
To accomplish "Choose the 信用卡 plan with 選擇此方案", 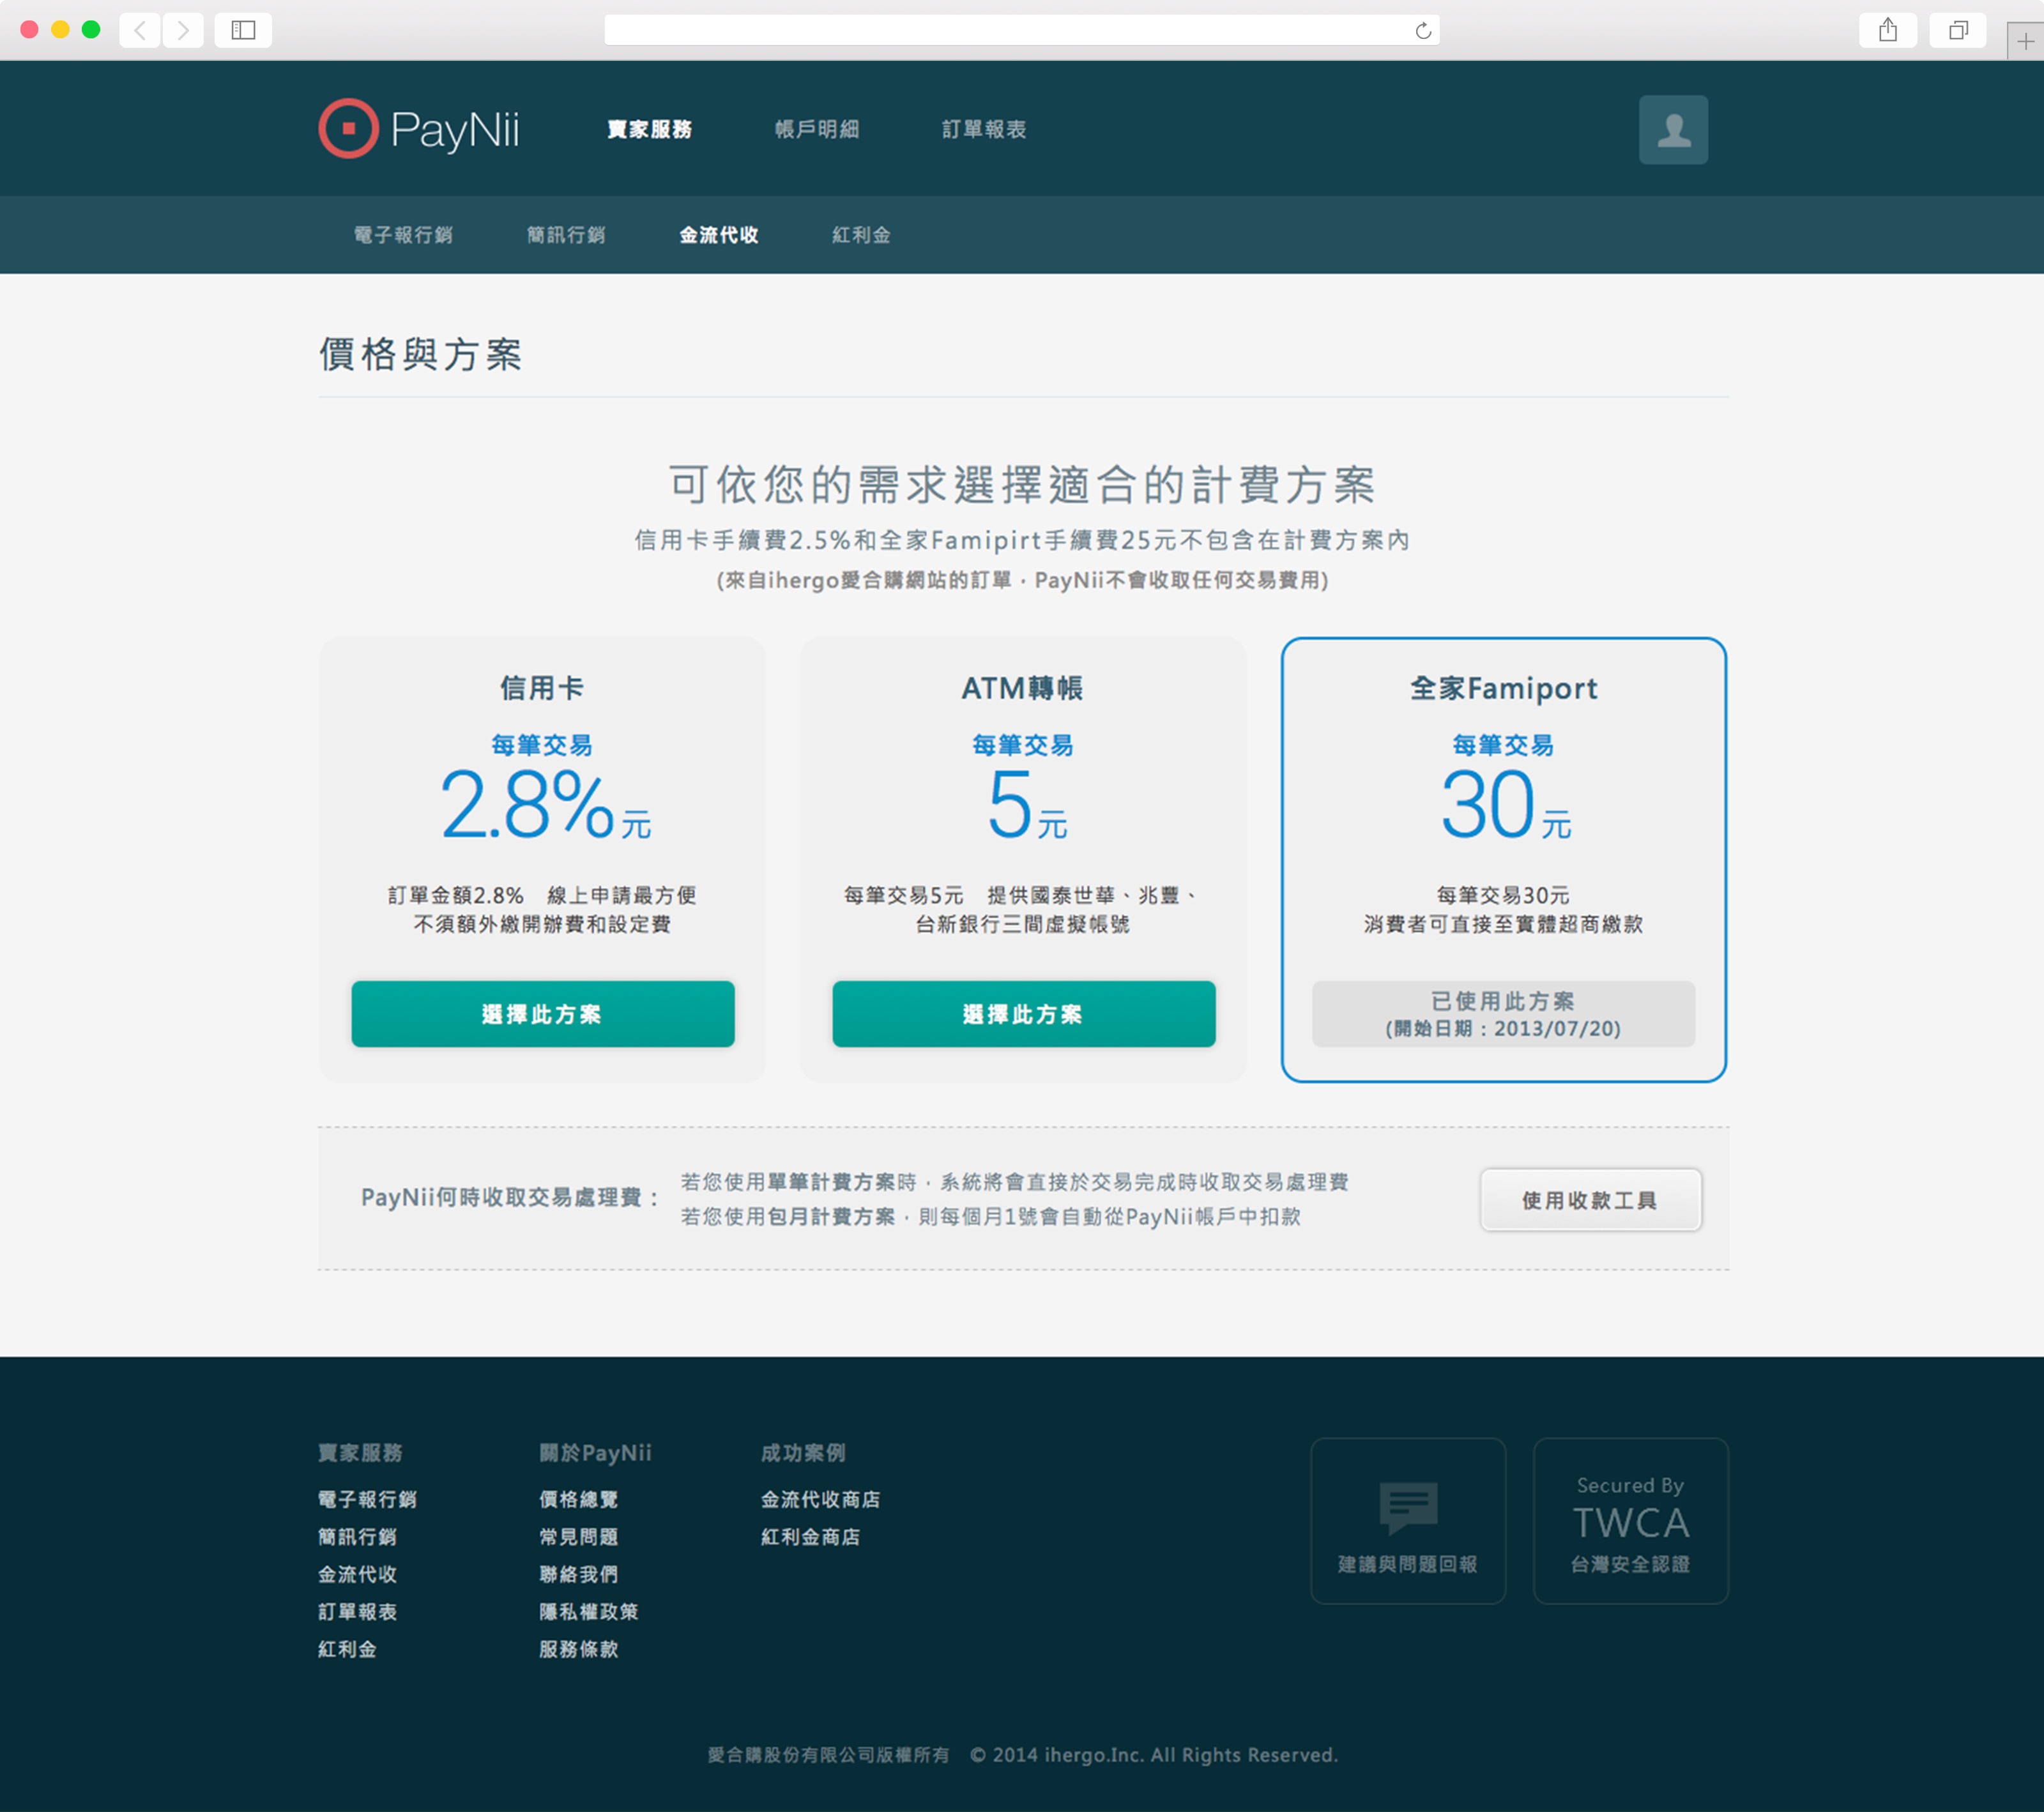I will pyautogui.click(x=542, y=1014).
